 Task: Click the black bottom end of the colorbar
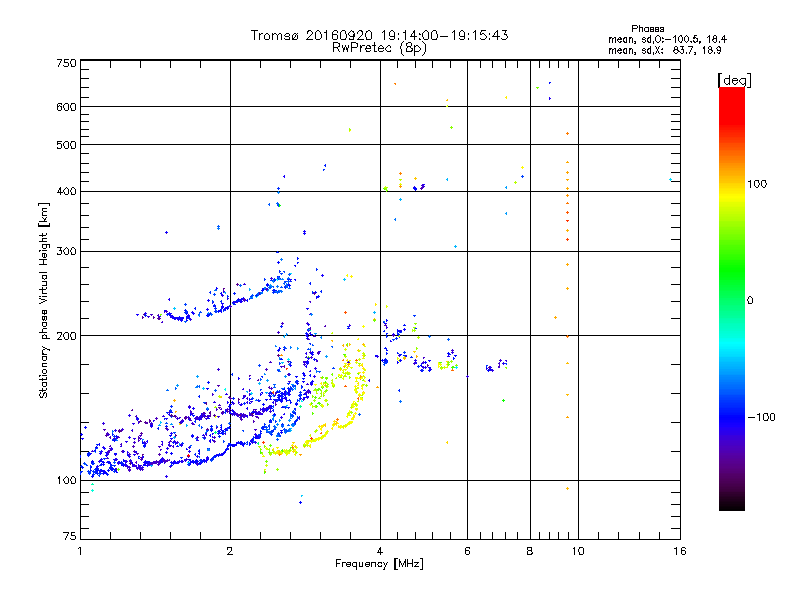(732, 503)
